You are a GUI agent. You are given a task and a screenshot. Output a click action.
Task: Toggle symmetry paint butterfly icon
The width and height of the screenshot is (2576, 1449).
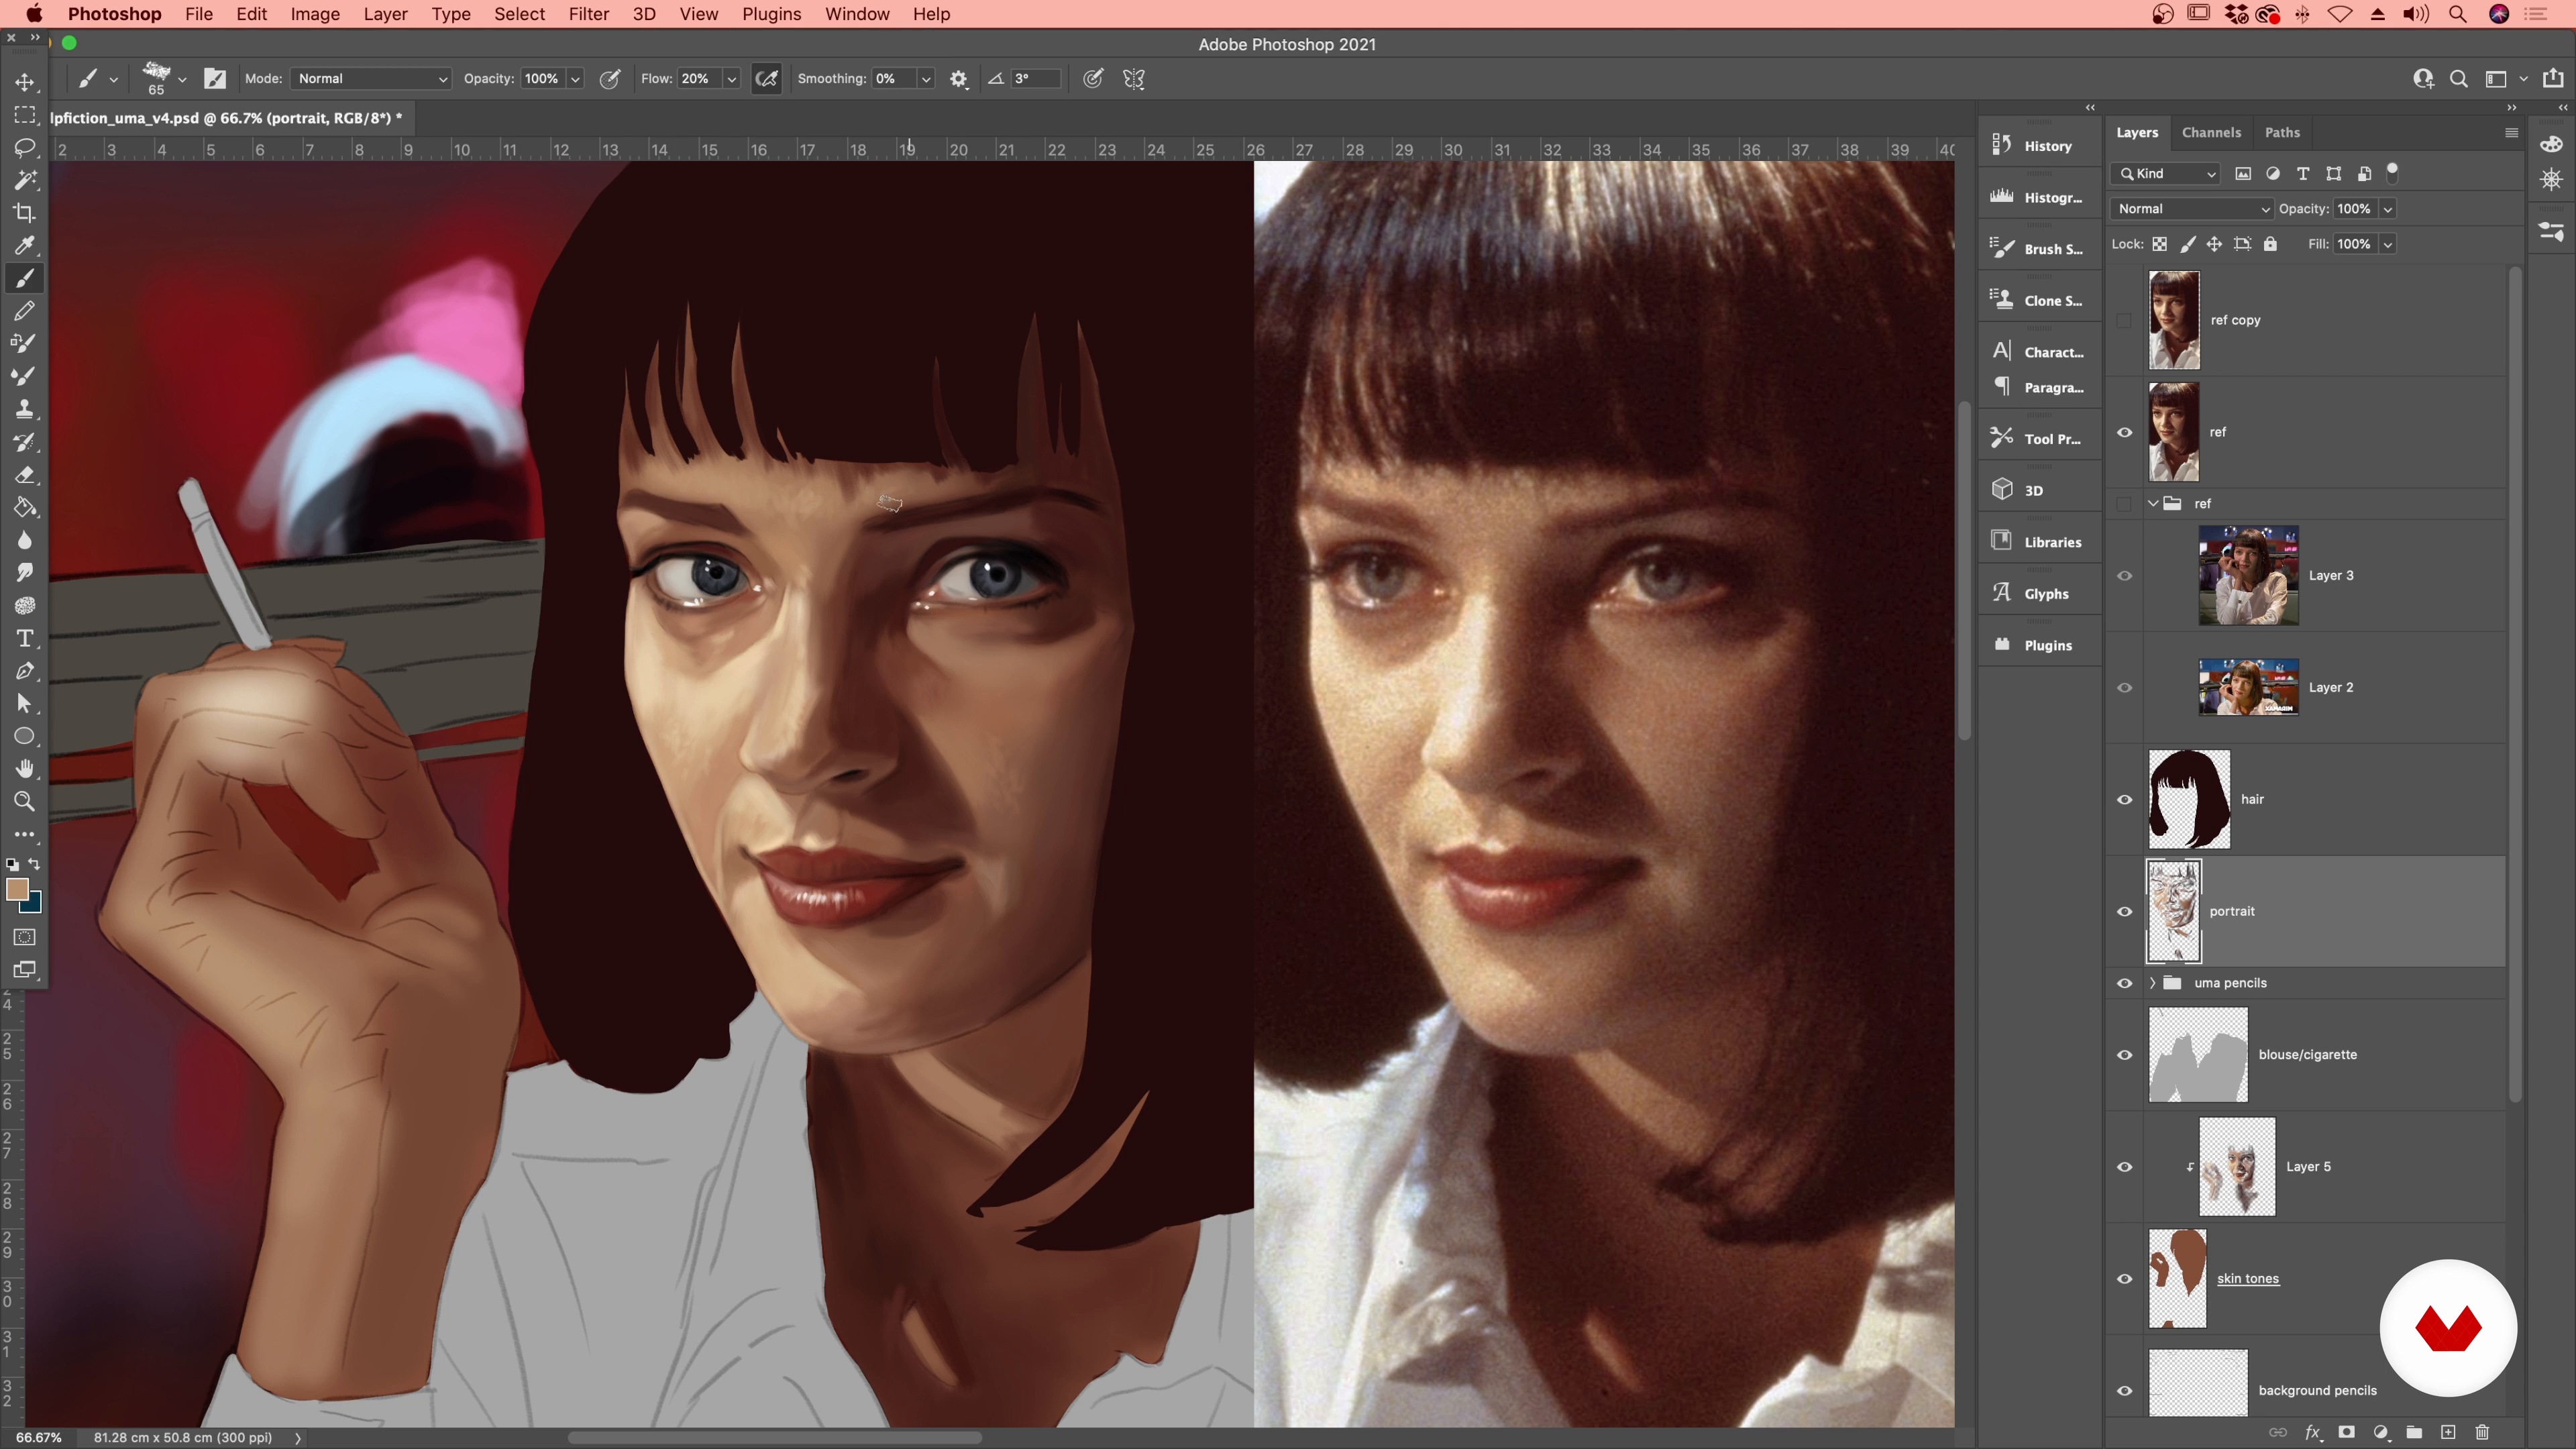pos(1134,79)
